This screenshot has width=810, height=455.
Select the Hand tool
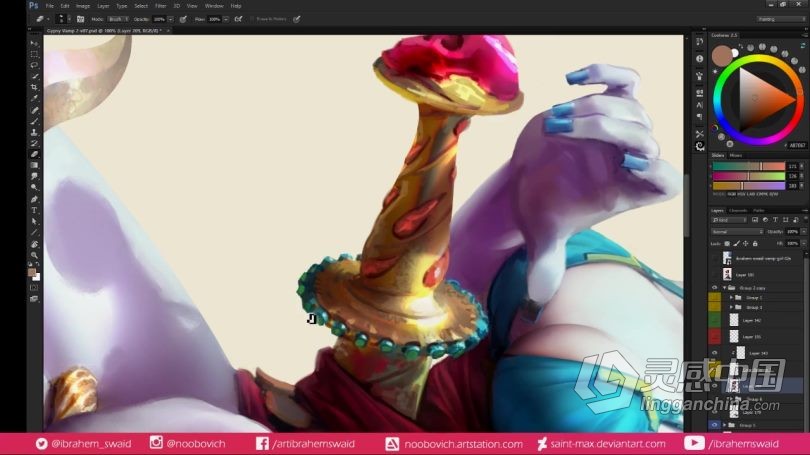(34, 244)
